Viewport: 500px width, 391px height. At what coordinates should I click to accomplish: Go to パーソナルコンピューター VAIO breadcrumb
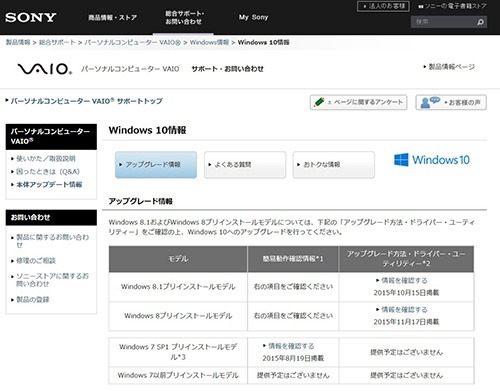[x=133, y=42]
